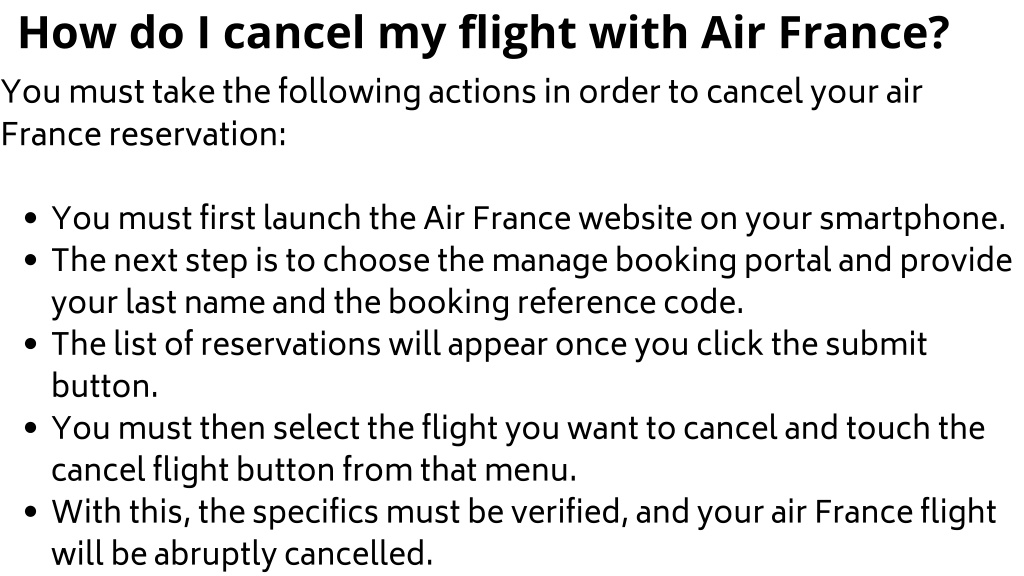This screenshot has height=576, width=1024.
Task: Click the word 'button.' under the third bullet
Action: point(104,385)
